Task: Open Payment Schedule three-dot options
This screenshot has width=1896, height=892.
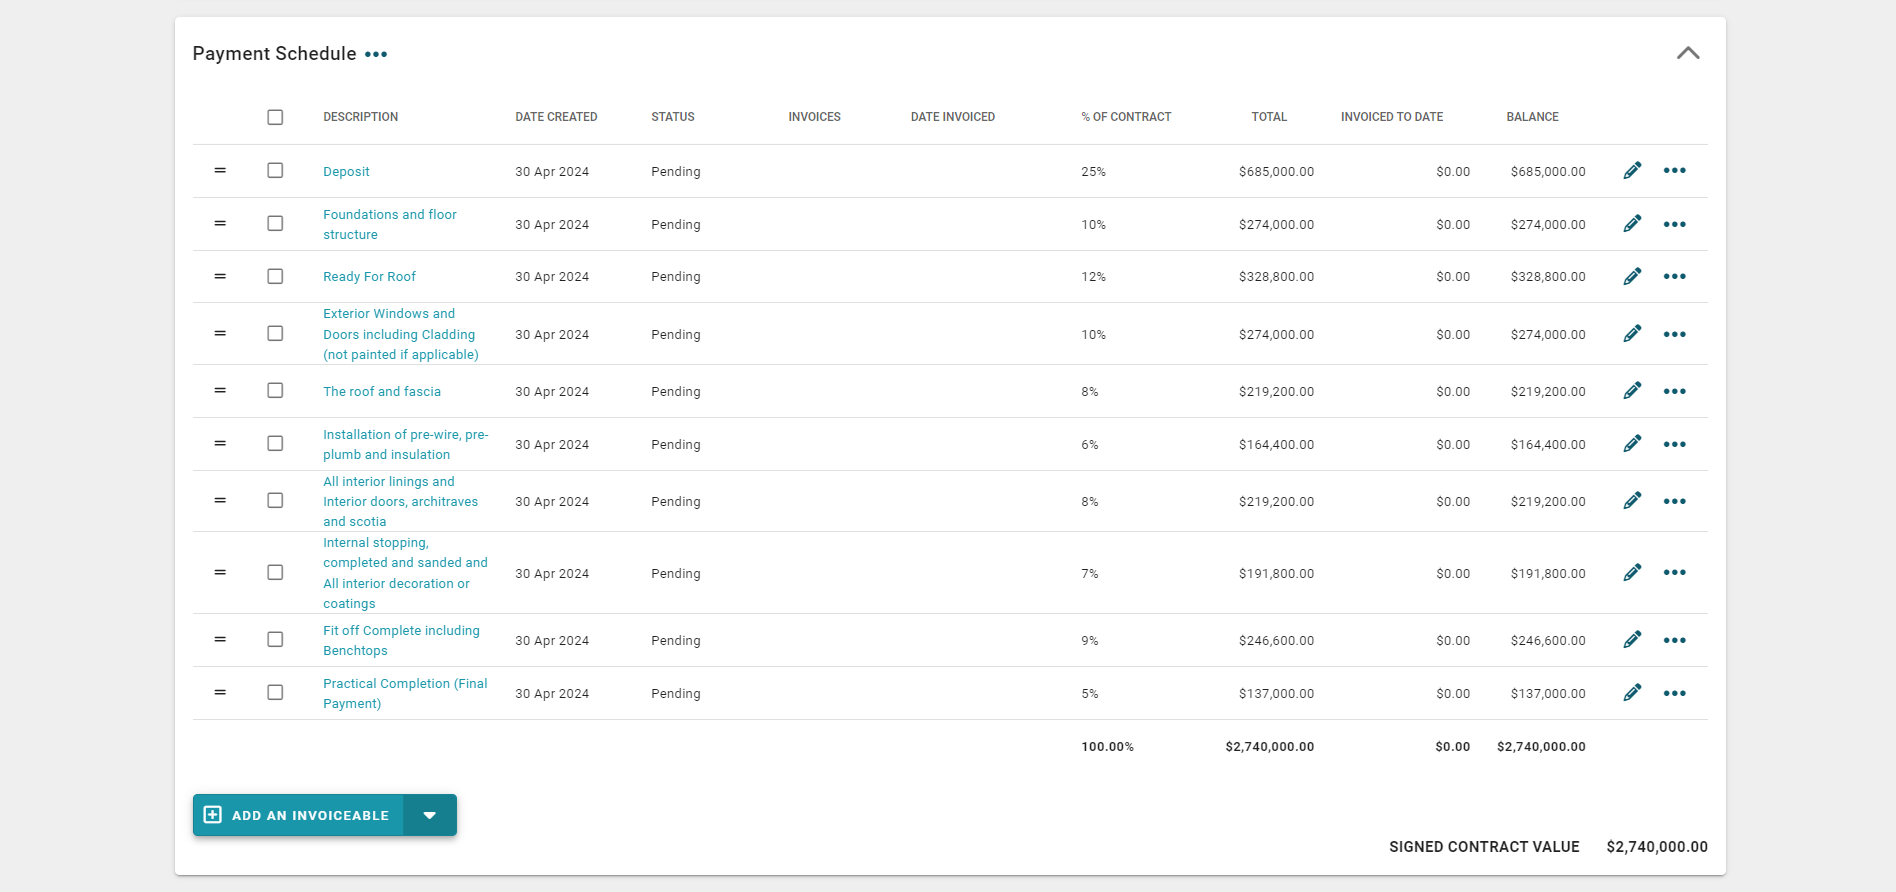Action: coord(376,54)
